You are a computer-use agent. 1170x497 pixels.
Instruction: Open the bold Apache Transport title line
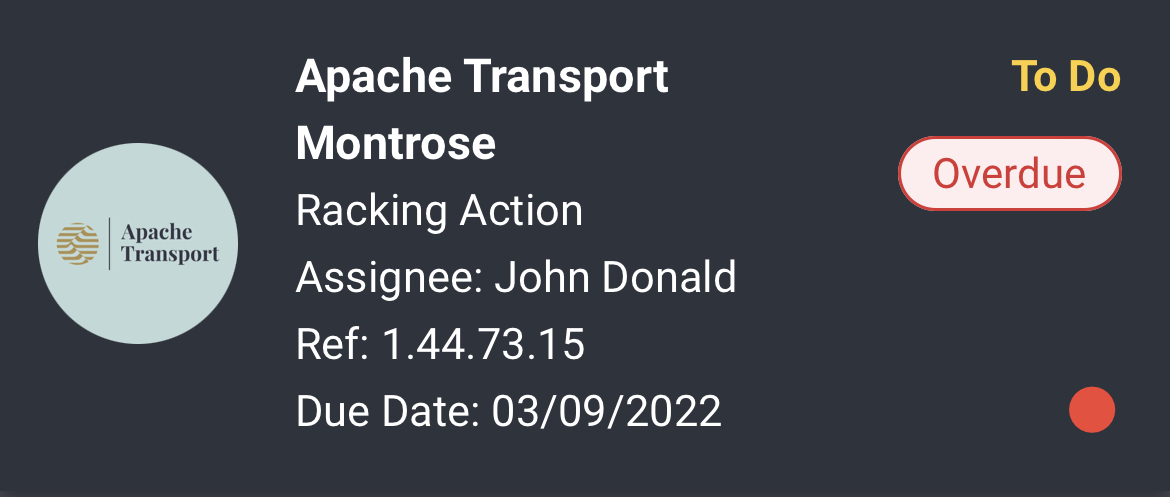tap(482, 77)
